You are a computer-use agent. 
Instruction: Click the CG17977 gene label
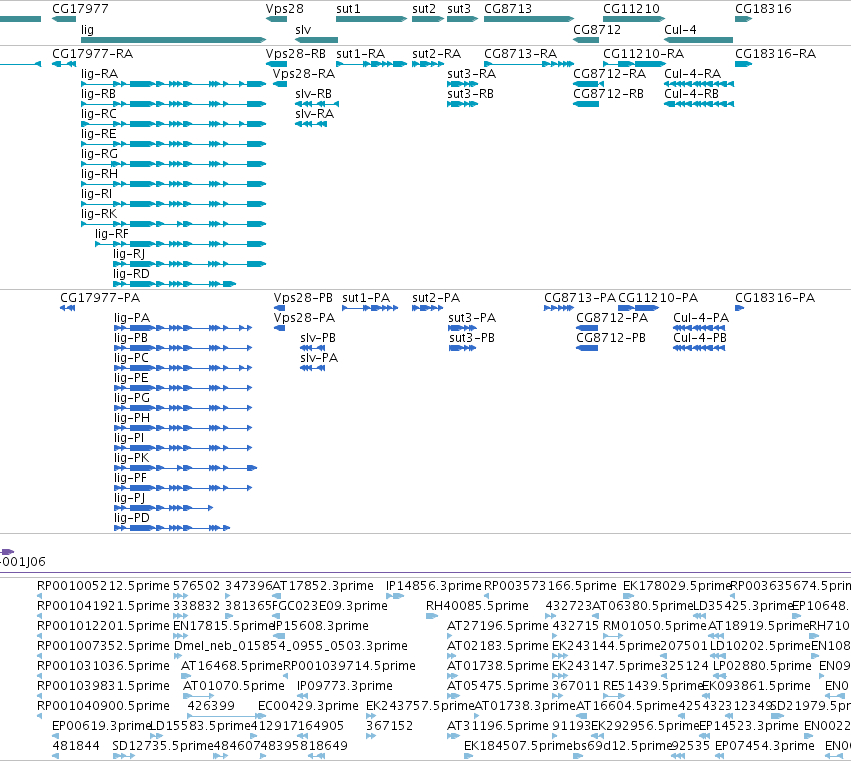click(80, 9)
